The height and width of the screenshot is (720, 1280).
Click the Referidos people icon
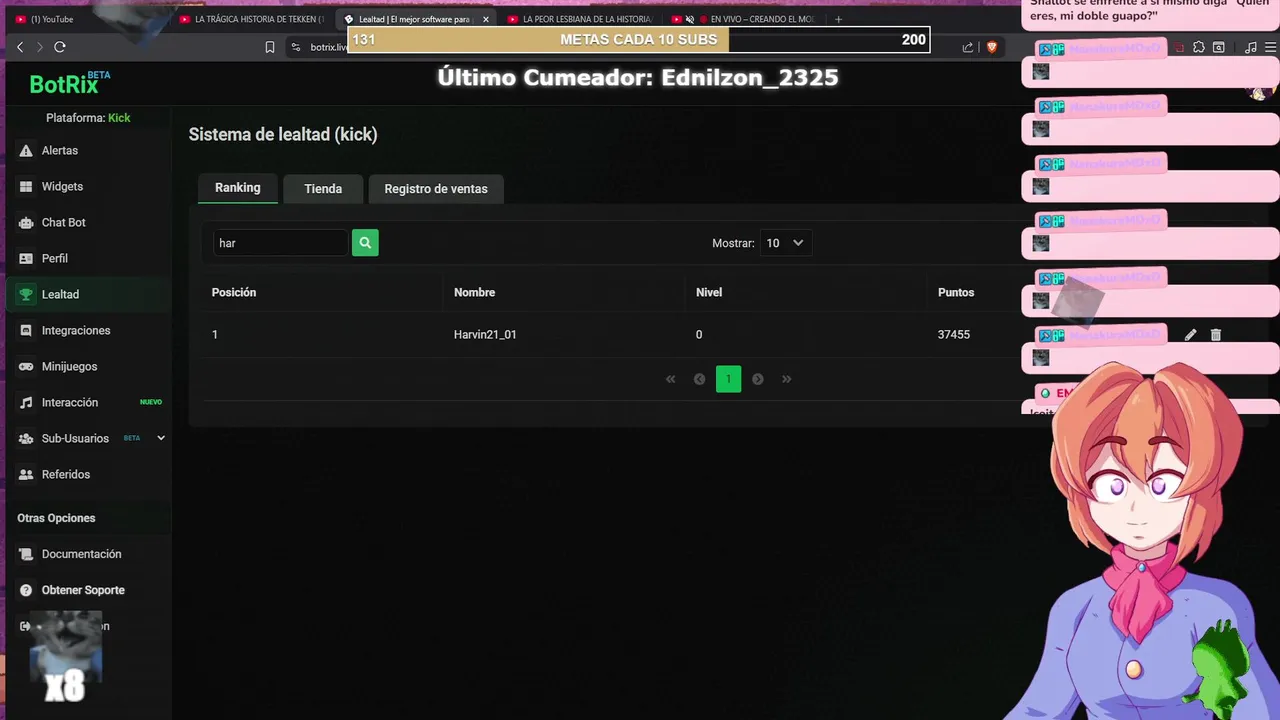26,474
